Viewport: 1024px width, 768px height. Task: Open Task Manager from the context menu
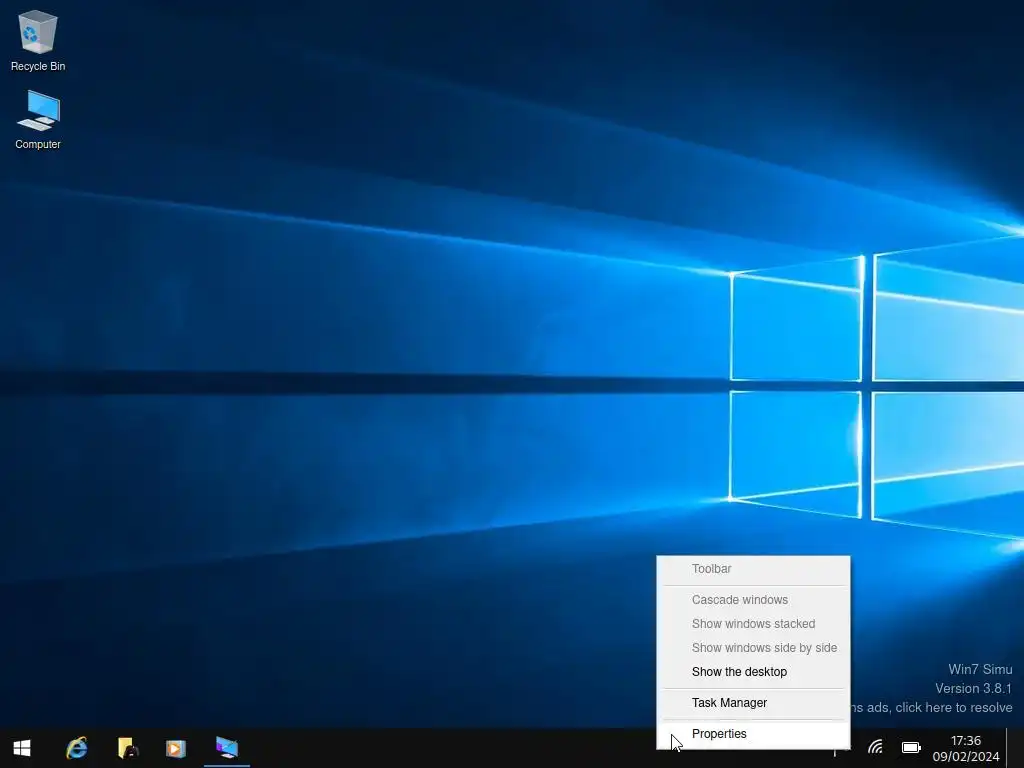click(753, 703)
